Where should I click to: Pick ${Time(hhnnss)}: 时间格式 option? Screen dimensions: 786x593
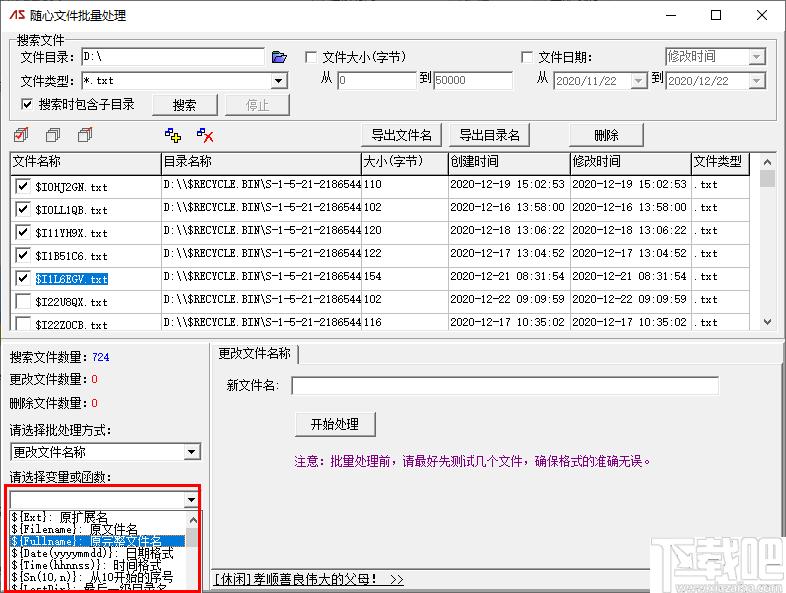click(98, 565)
